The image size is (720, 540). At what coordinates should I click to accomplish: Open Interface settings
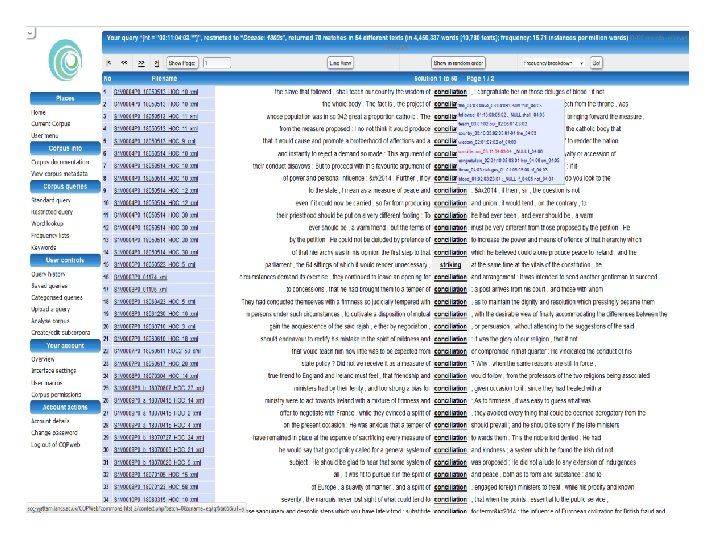click(x=54, y=371)
